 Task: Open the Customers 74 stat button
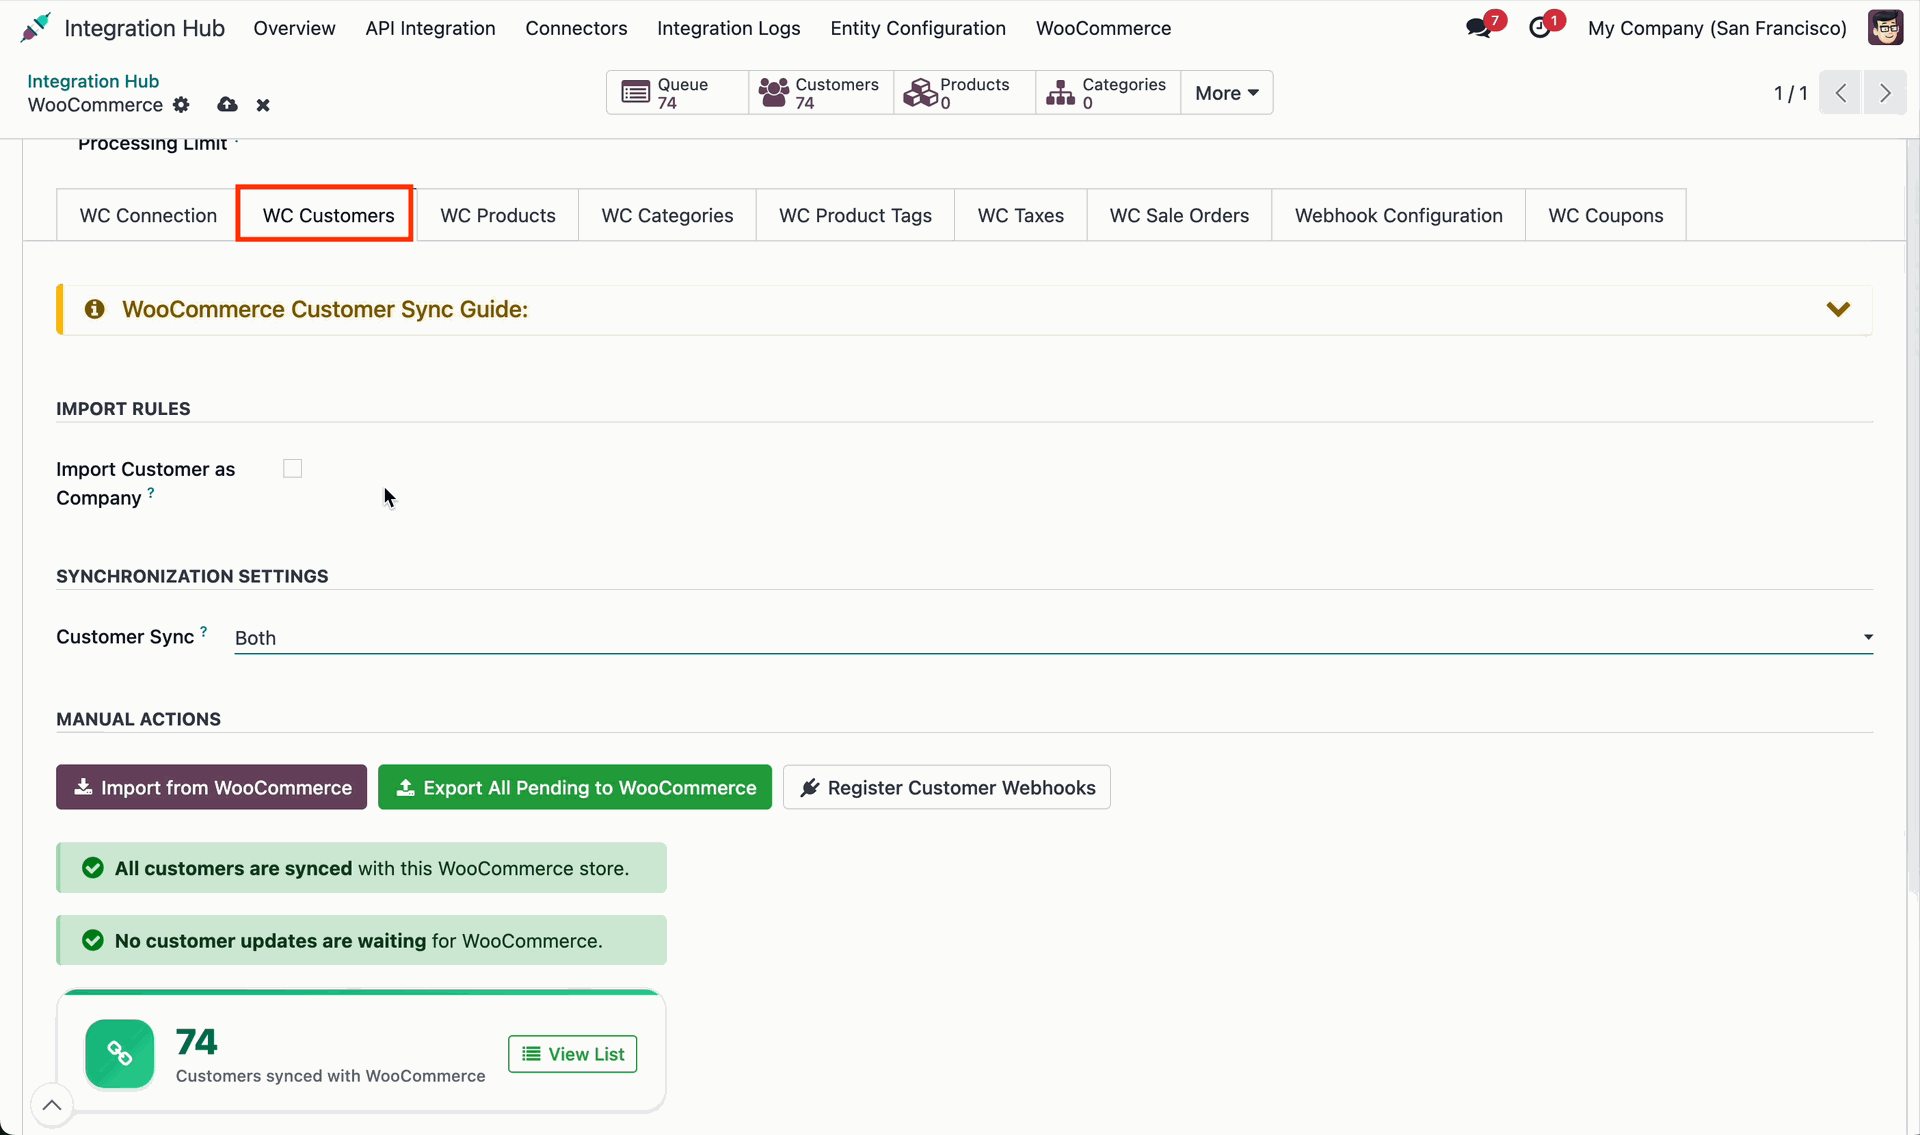[820, 93]
